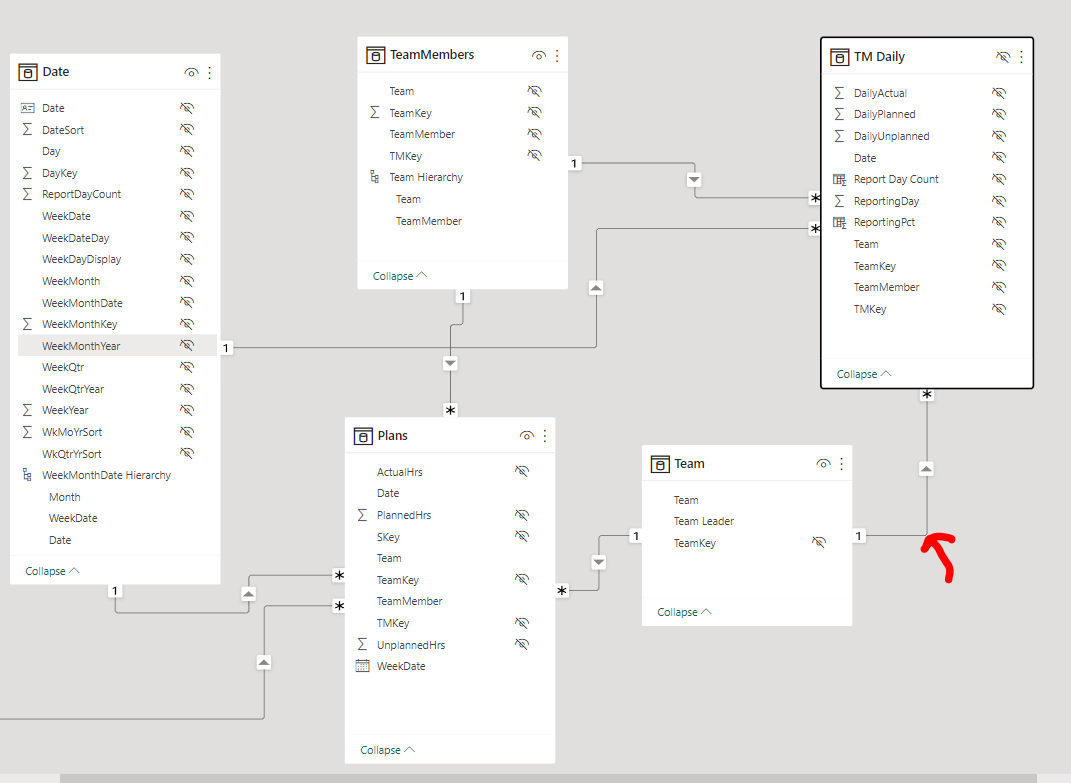
Task: Toggle visibility of the Plans table
Action: click(x=527, y=436)
